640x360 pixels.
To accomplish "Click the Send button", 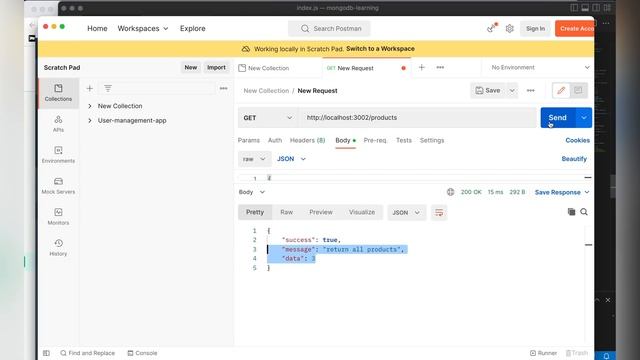I will tap(558, 118).
